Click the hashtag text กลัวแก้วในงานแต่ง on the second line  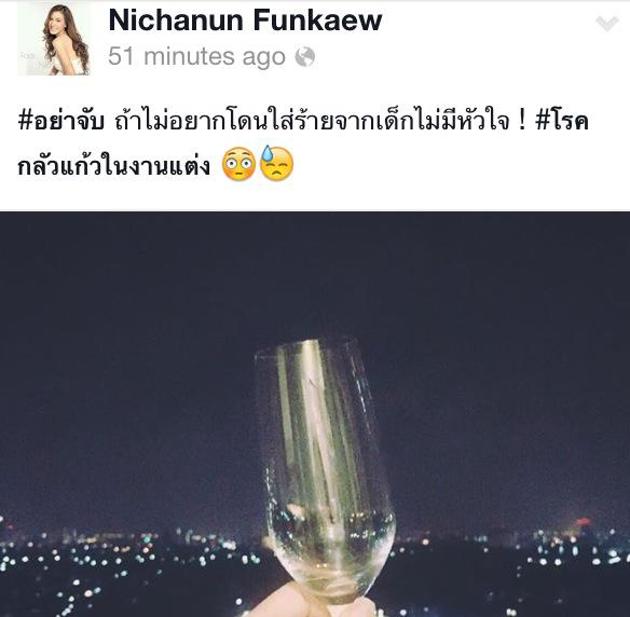(114, 166)
